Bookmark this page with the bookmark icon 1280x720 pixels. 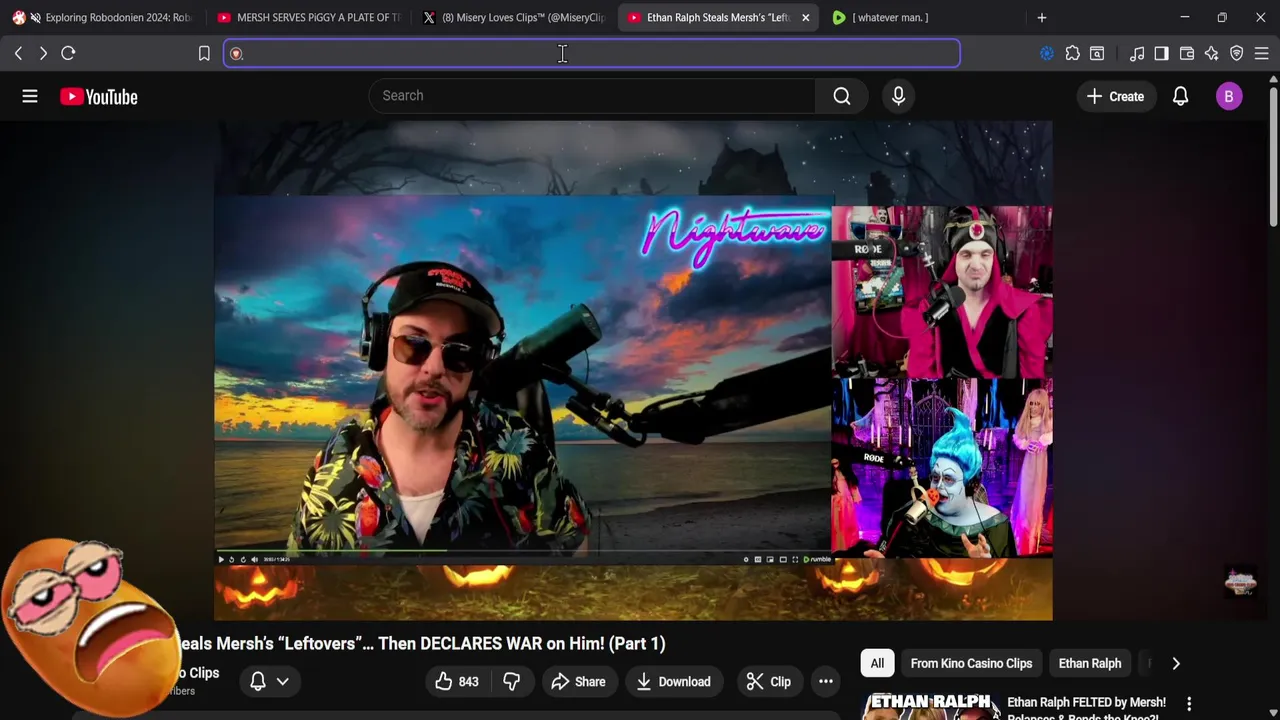204,53
